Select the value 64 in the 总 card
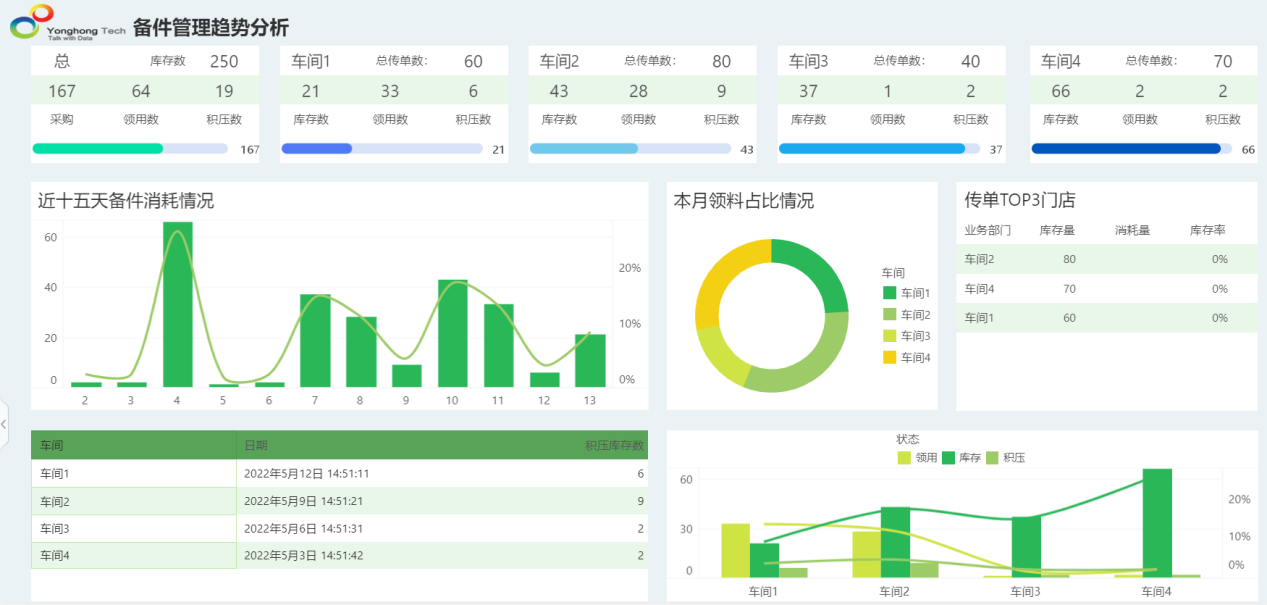 point(141,91)
